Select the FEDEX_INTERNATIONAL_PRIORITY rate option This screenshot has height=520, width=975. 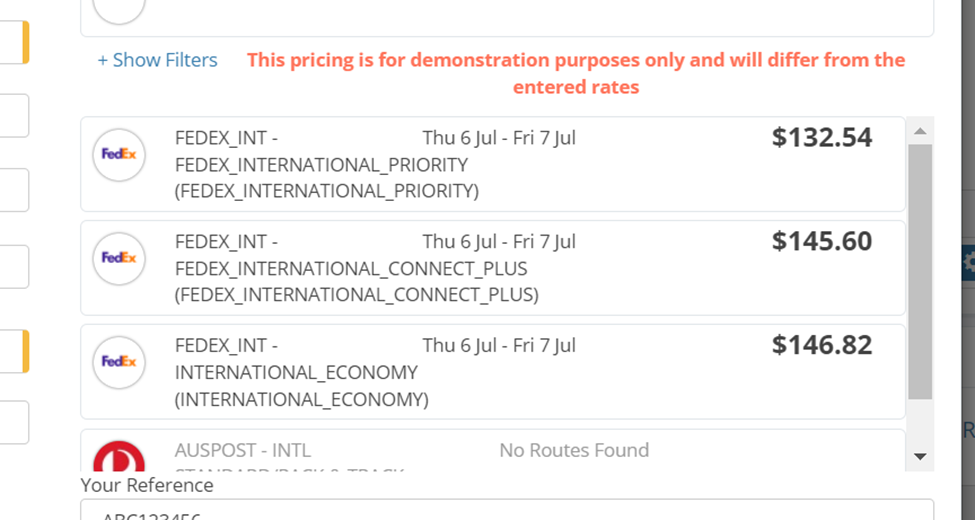[x=321, y=164]
